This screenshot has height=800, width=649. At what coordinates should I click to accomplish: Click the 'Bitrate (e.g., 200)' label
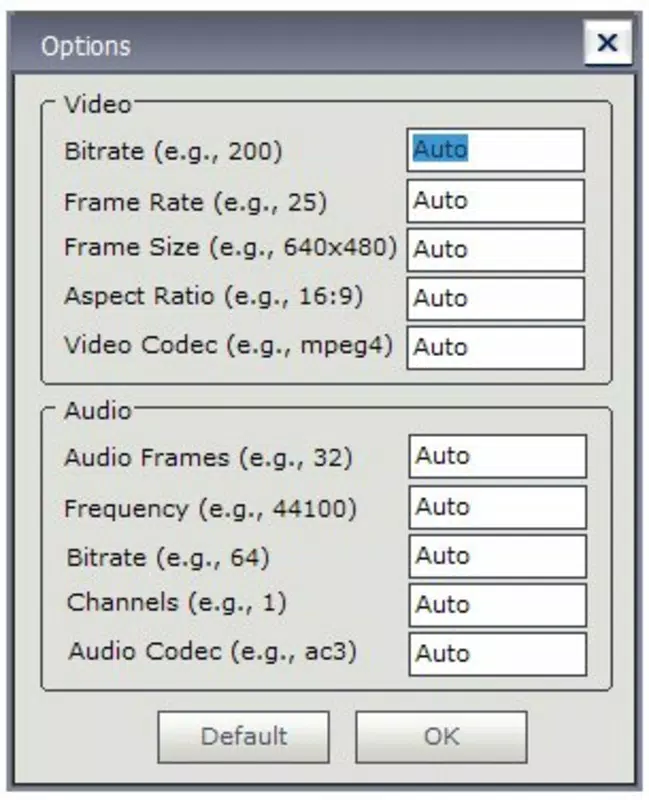pyautogui.click(x=173, y=152)
